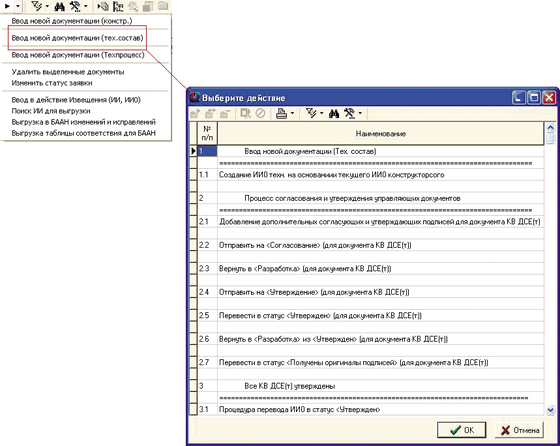Choose "Удалить выделенные документы" from the menu
The image size is (560, 446).
pos(68,72)
